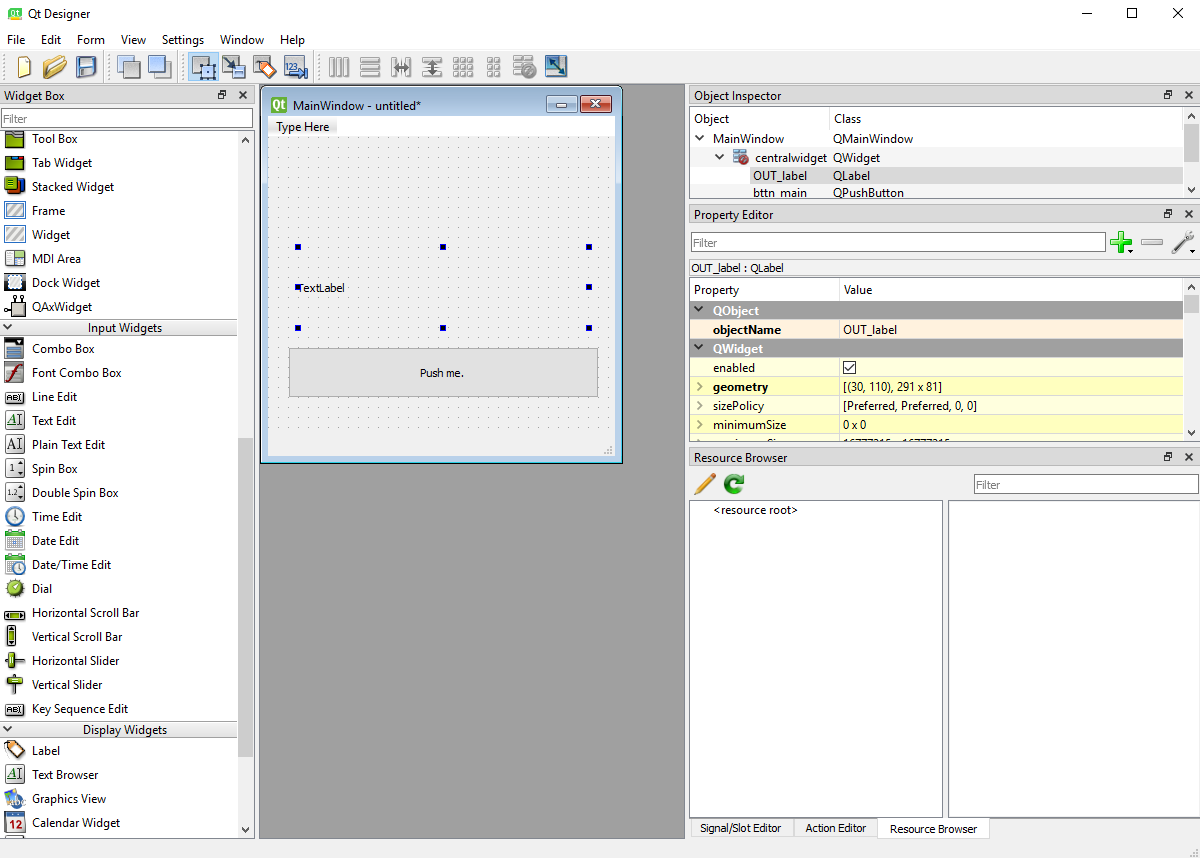This screenshot has height=858, width=1200.
Task: Click the Break Layout icon
Action: 525,67
